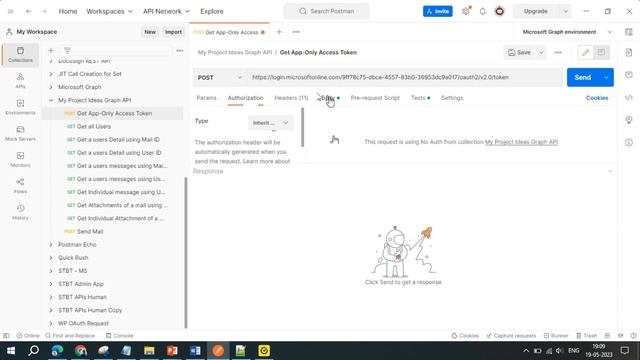Screen dimensions: 640x360
Task: Open the POST method dropdown
Action: 220,78
